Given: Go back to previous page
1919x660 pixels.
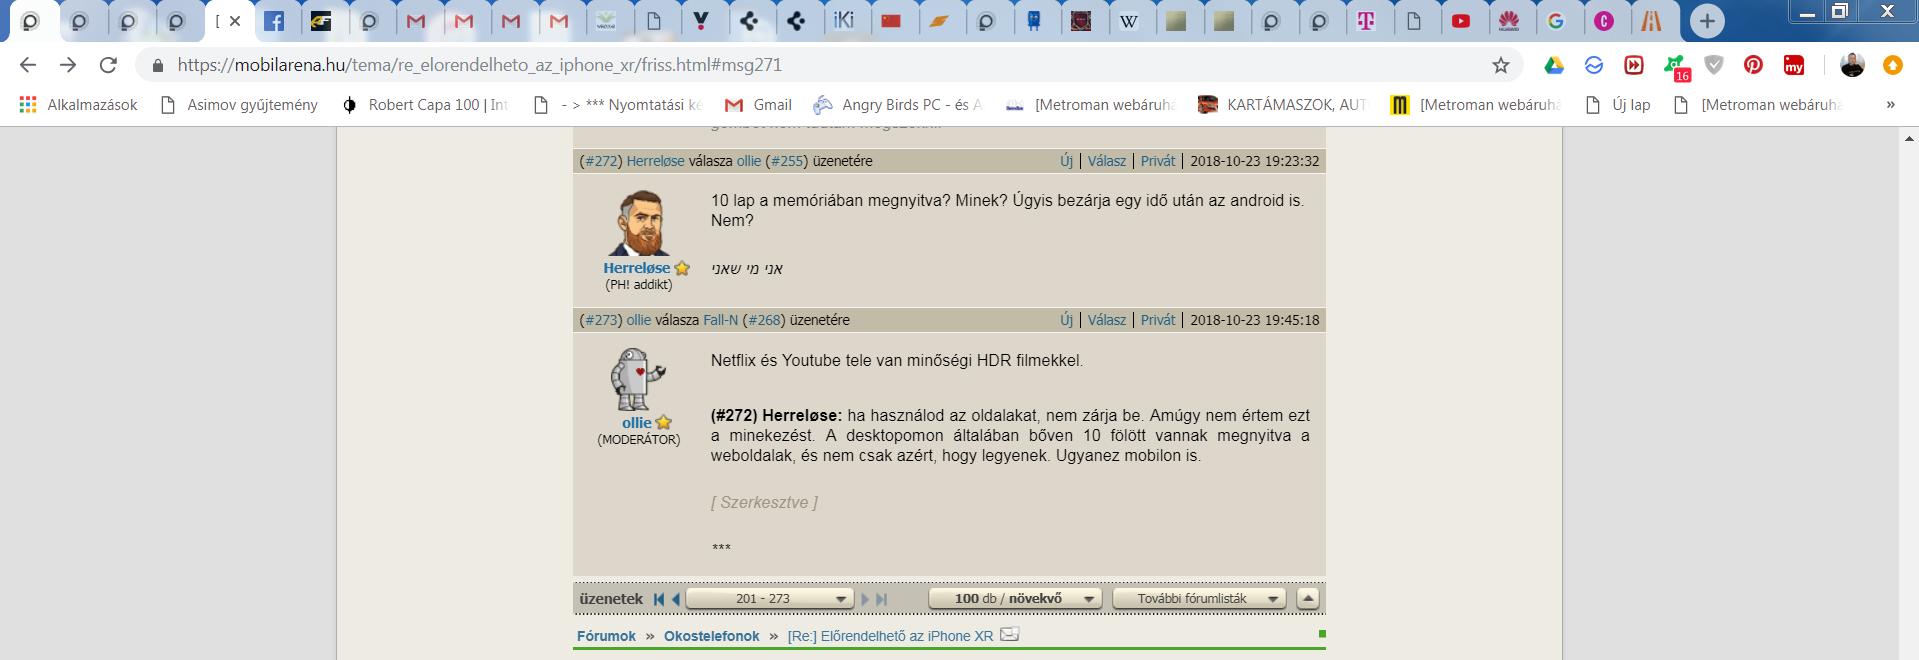Looking at the screenshot, I should pyautogui.click(x=28, y=65).
